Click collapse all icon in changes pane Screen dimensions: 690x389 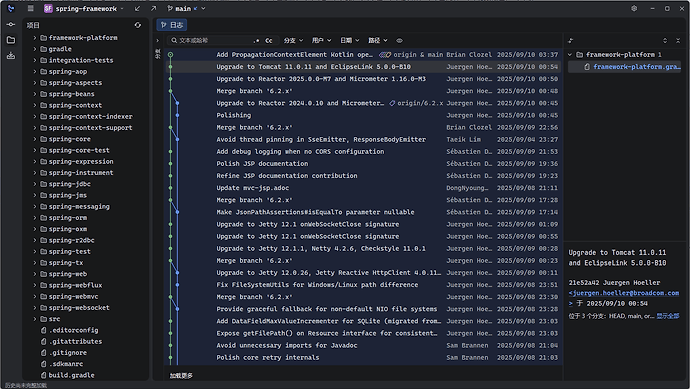click(678, 40)
